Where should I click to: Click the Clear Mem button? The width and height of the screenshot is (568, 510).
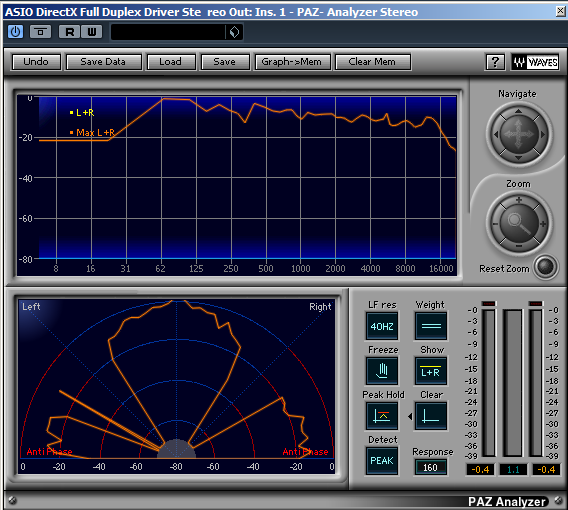coord(373,62)
